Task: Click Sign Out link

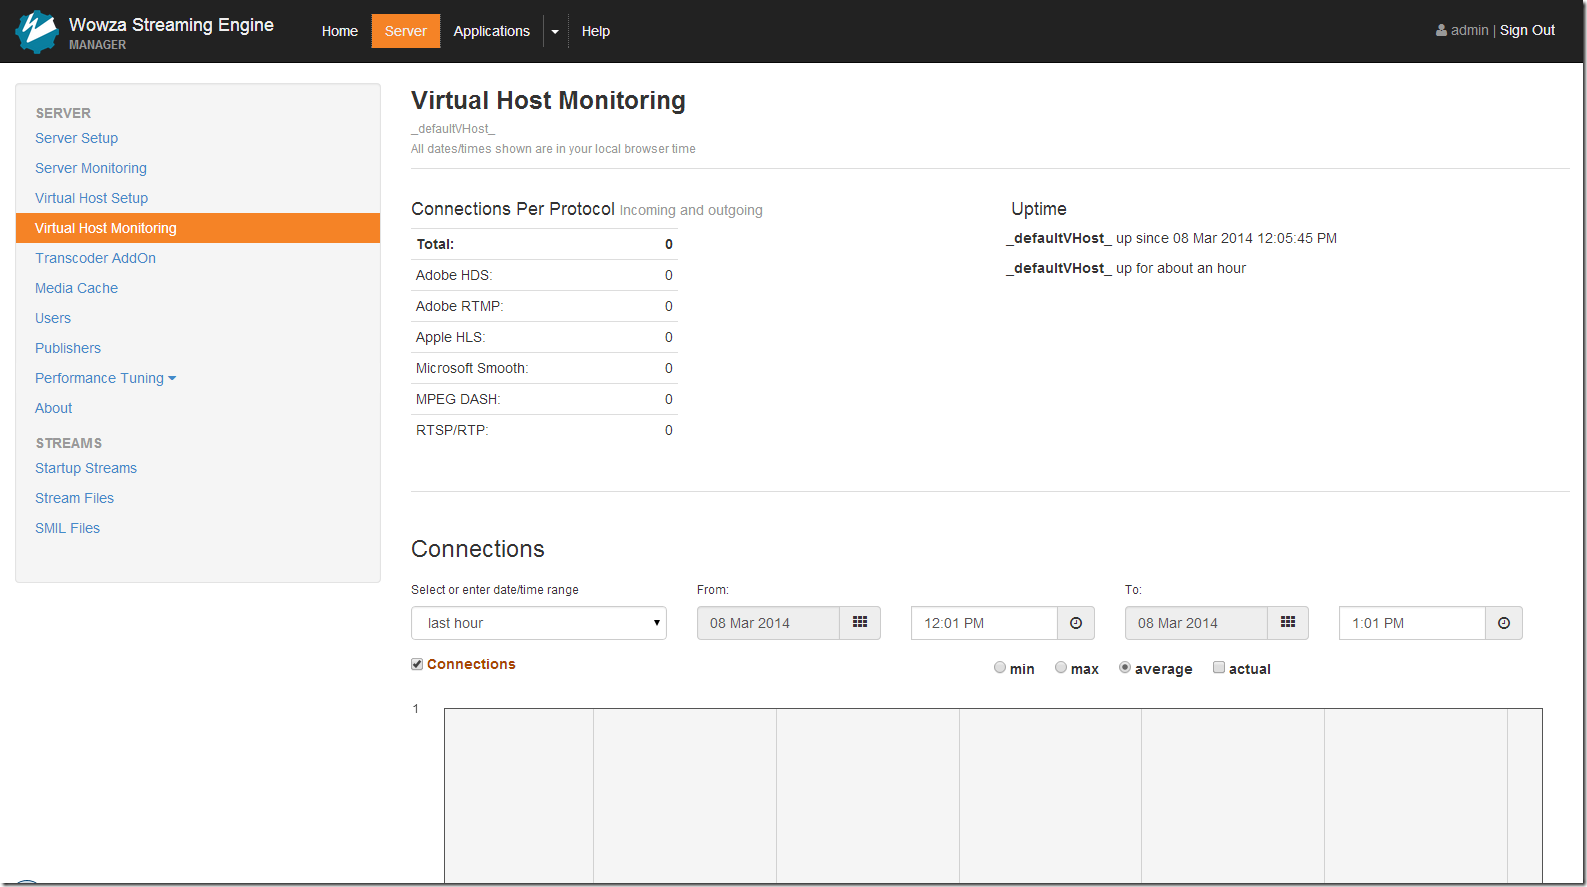Action: tap(1527, 30)
